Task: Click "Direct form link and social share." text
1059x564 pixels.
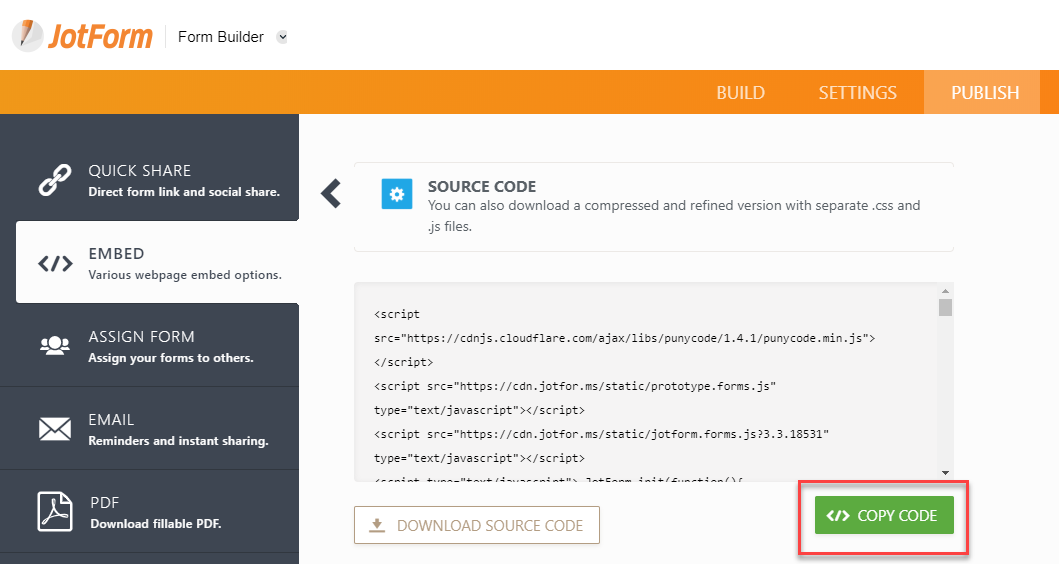Action: click(x=184, y=192)
